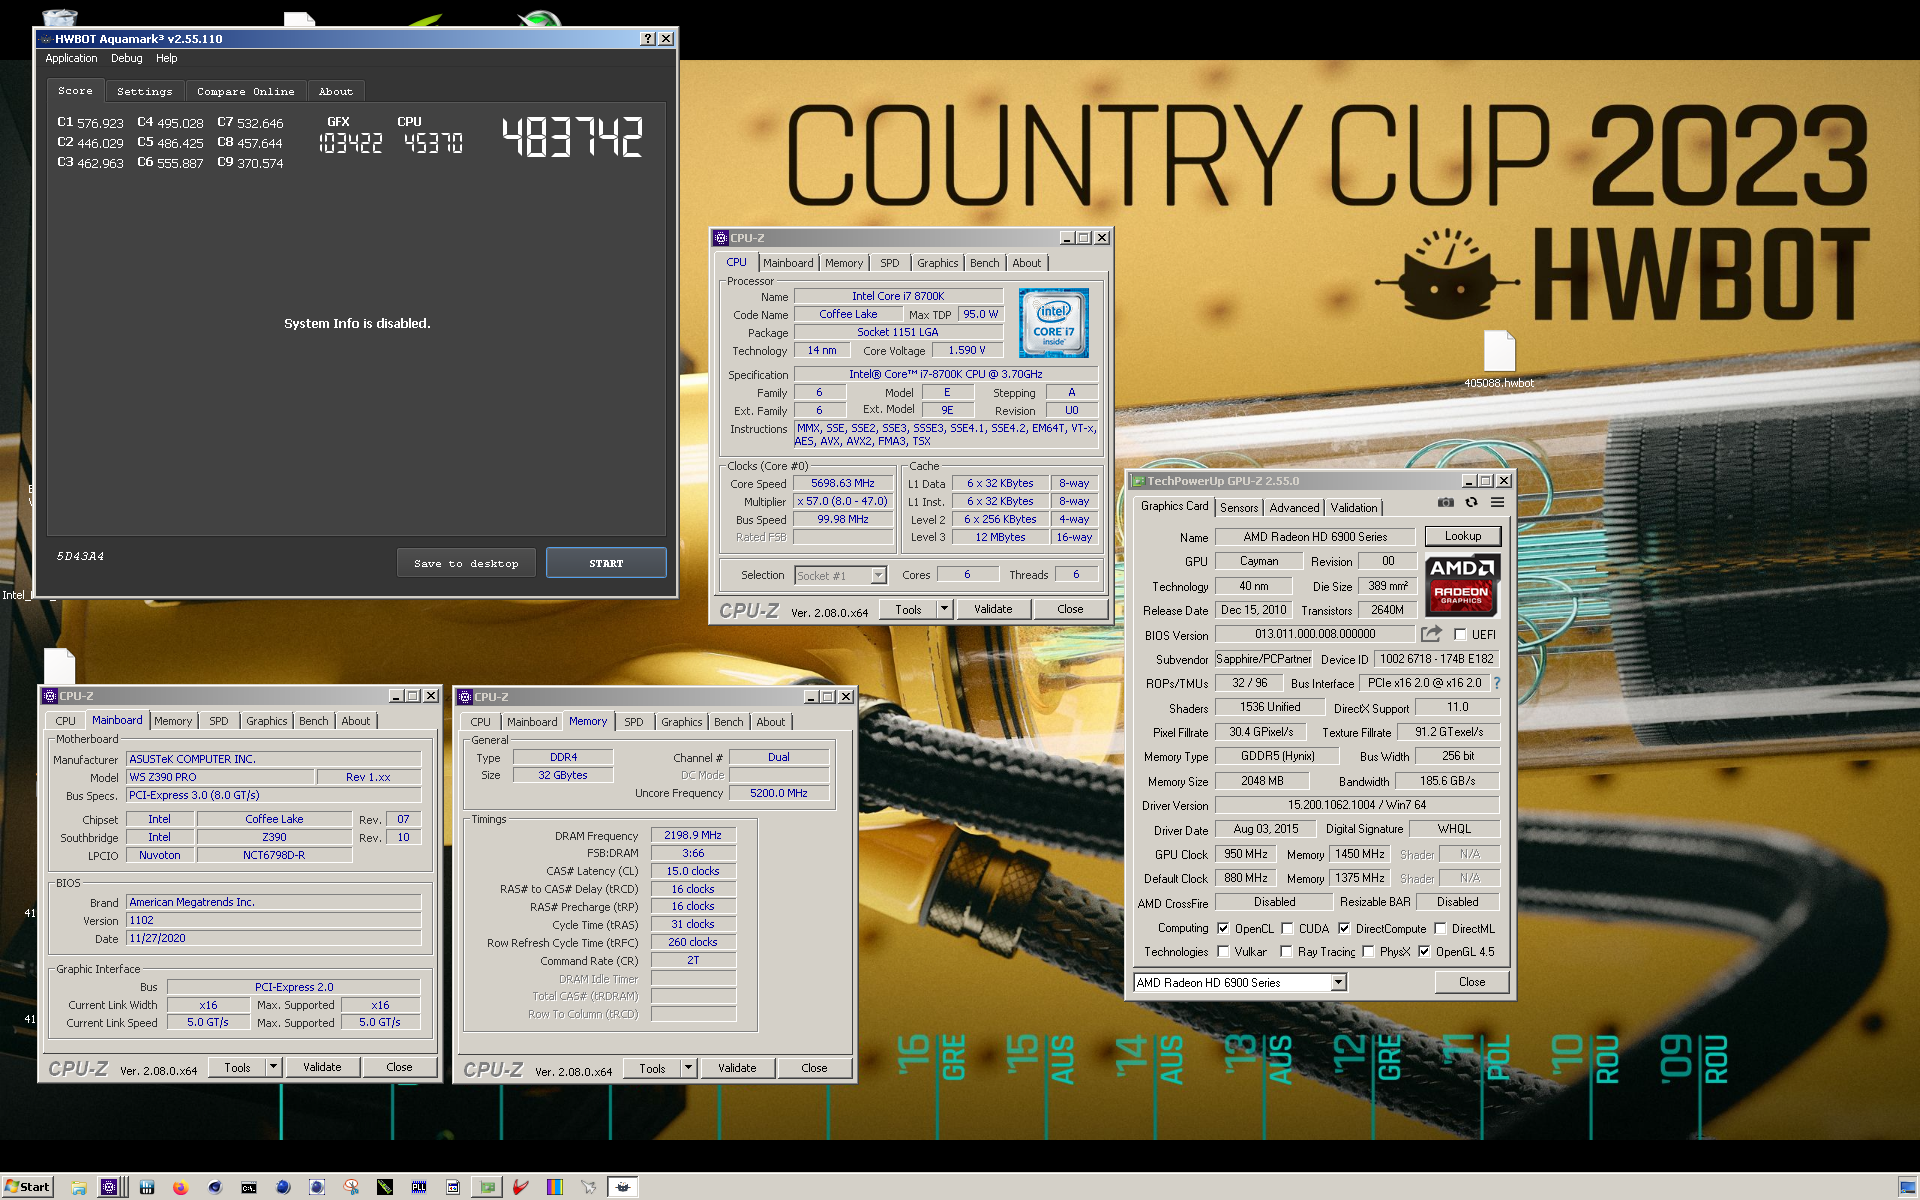Screen dimensions: 1920x1200
Task: Open SPD tab in CPU-Z Memory window
Action: 634,722
